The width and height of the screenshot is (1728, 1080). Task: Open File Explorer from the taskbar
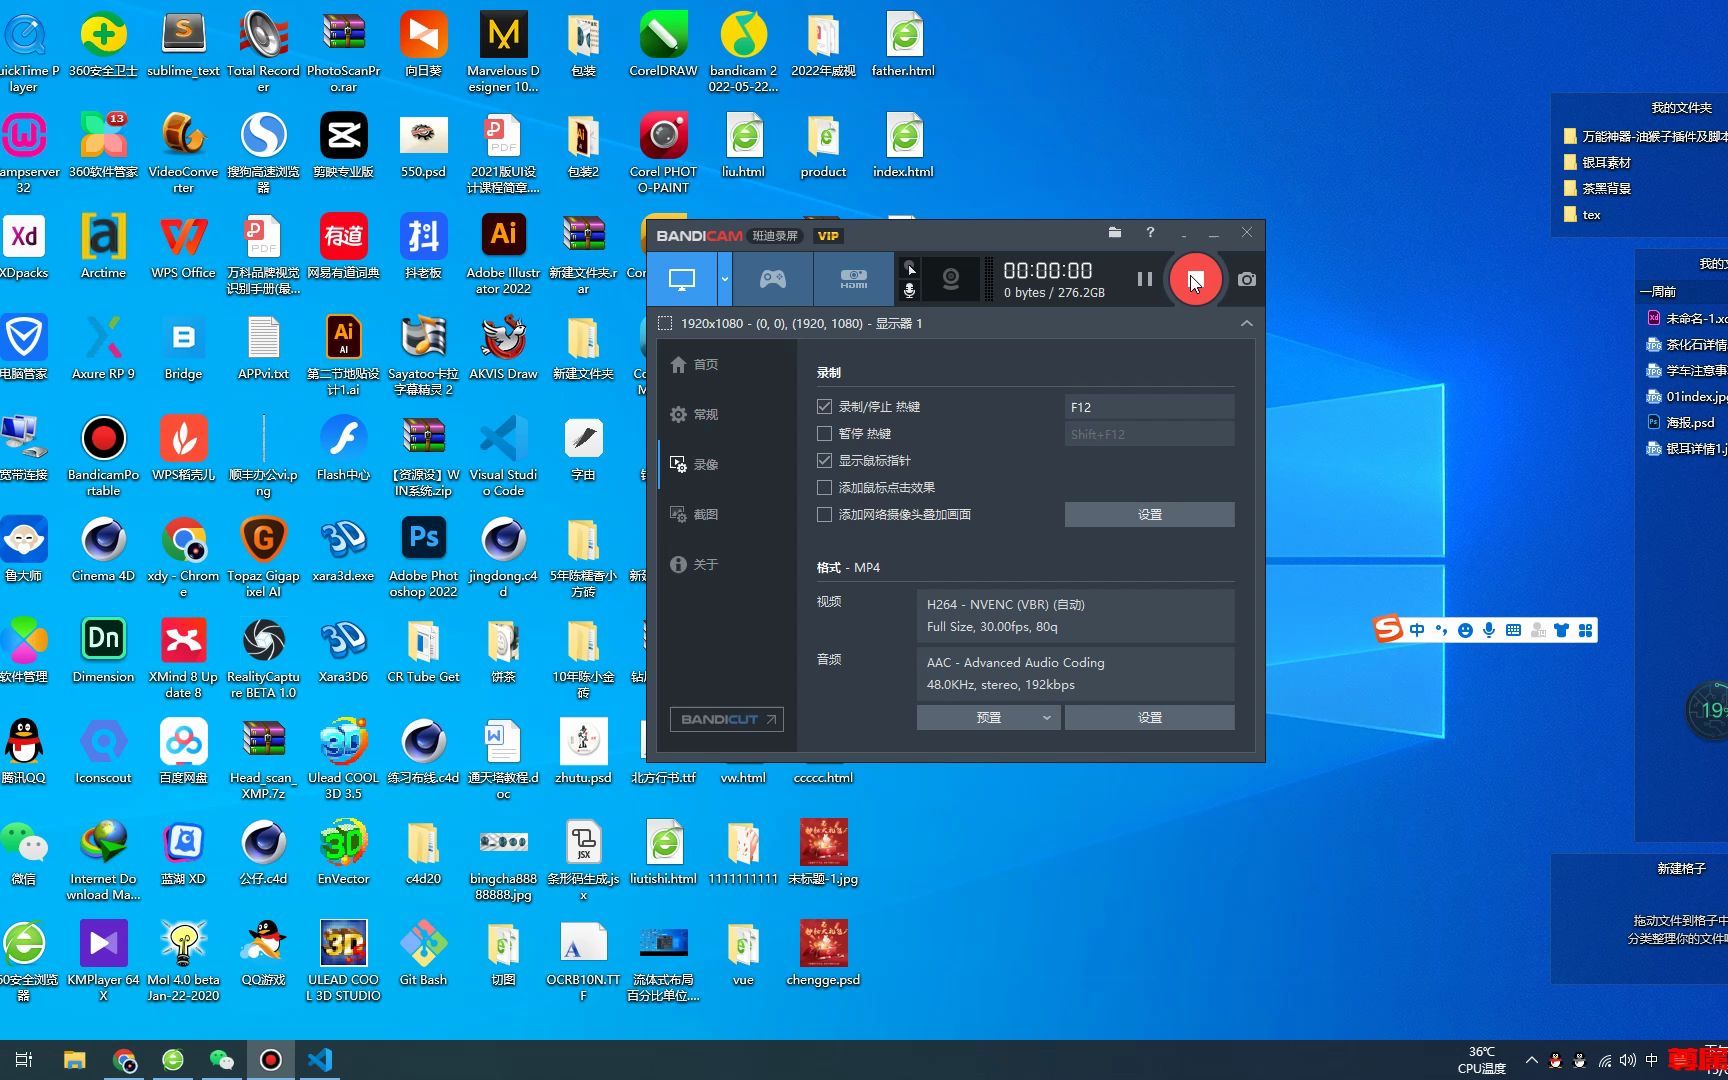(x=75, y=1060)
